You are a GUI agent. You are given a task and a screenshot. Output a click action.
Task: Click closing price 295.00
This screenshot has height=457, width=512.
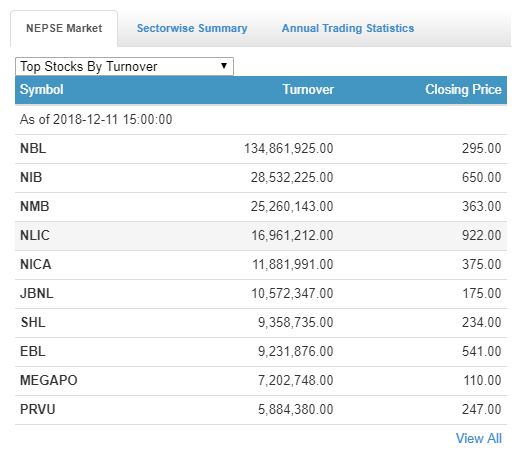pos(482,149)
